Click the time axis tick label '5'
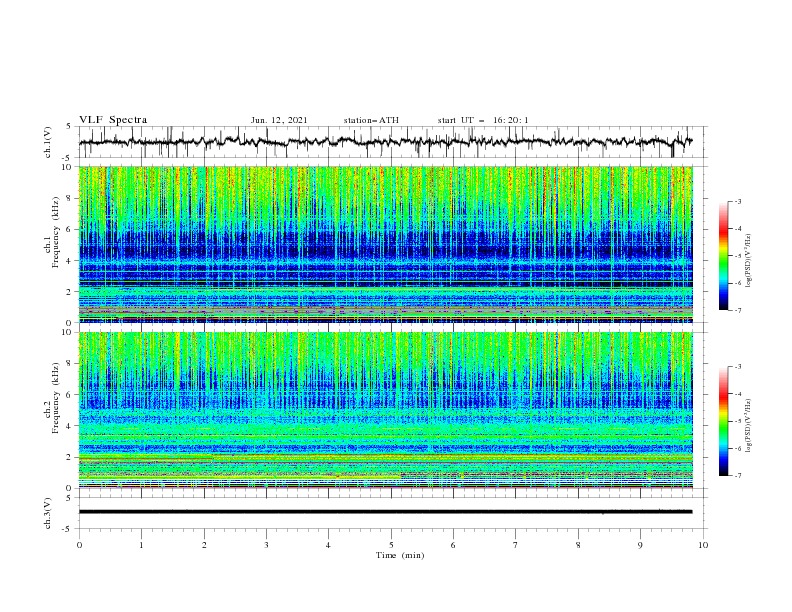Image resolution: width=792 pixels, height=612 pixels. [391, 545]
